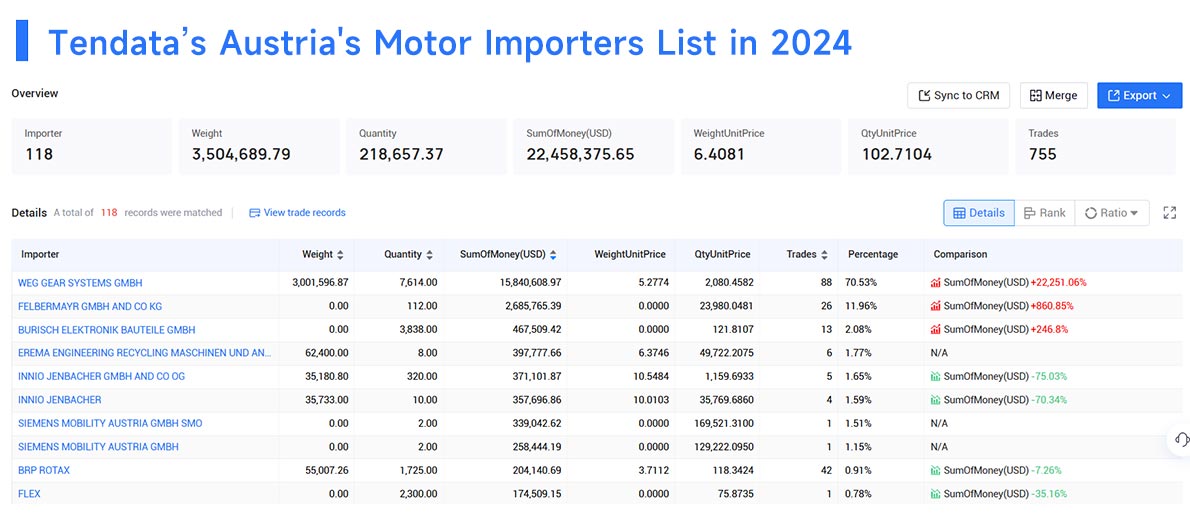The image size is (1190, 518).
Task: Click comparison chart icon for INNIO JENBACHER GMBH
Action: (936, 377)
